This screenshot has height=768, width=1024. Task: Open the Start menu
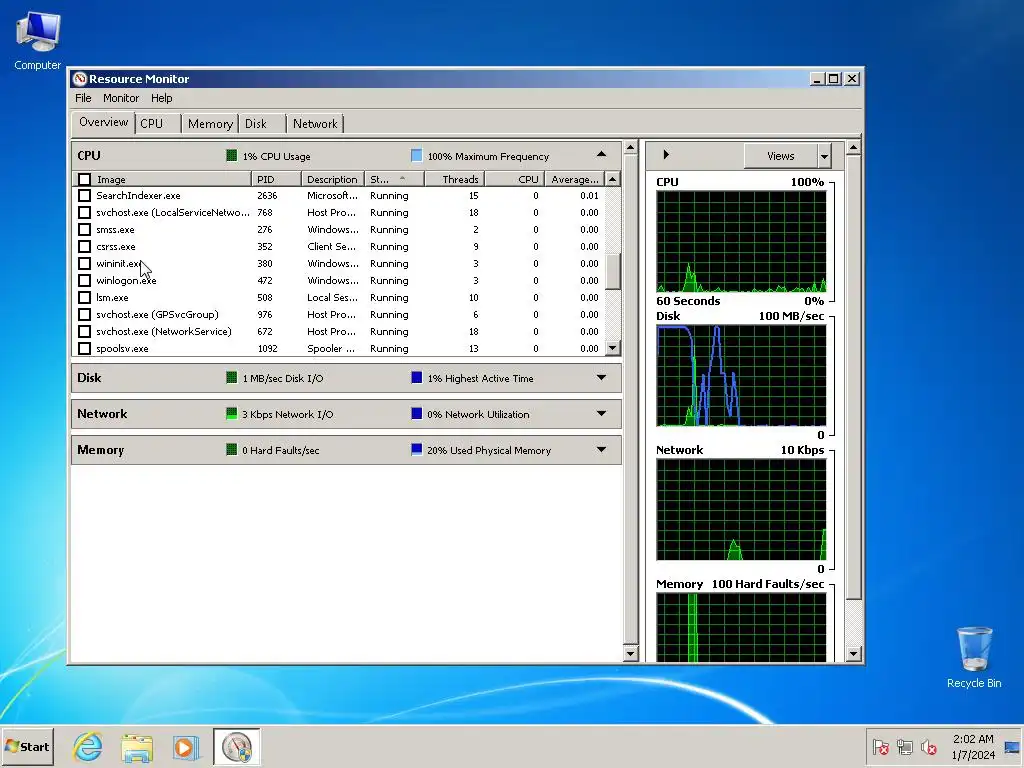pos(27,746)
